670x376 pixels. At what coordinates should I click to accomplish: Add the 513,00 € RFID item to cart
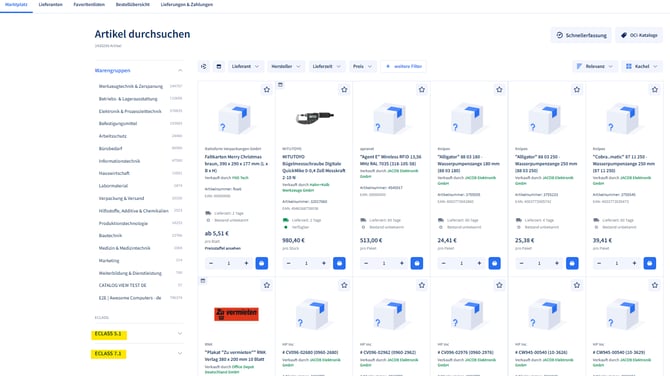tap(417, 263)
